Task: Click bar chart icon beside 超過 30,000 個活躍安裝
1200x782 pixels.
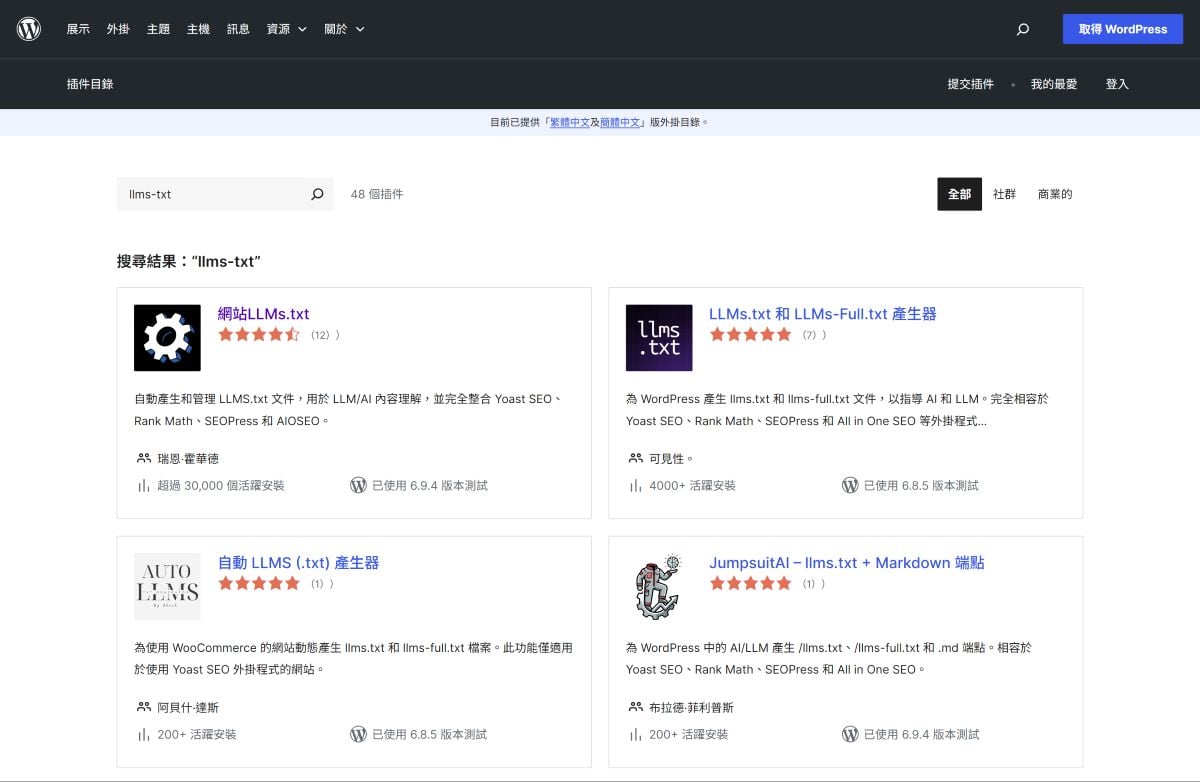Action: coord(143,485)
